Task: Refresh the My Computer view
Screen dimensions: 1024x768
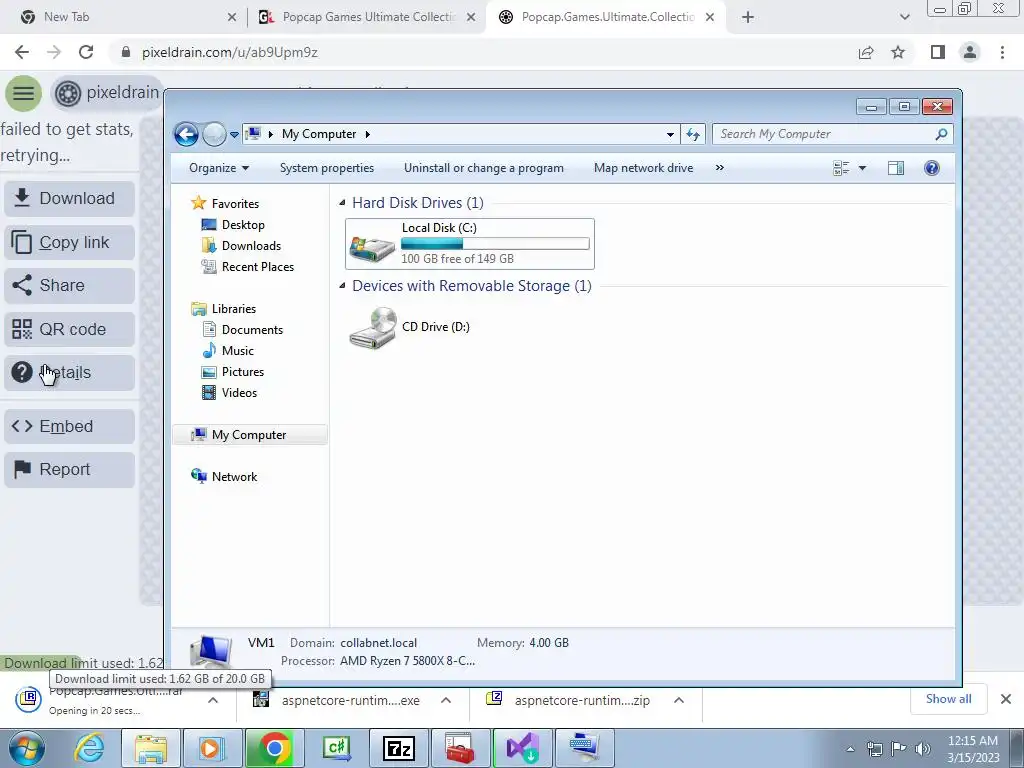Action: pyautogui.click(x=693, y=135)
